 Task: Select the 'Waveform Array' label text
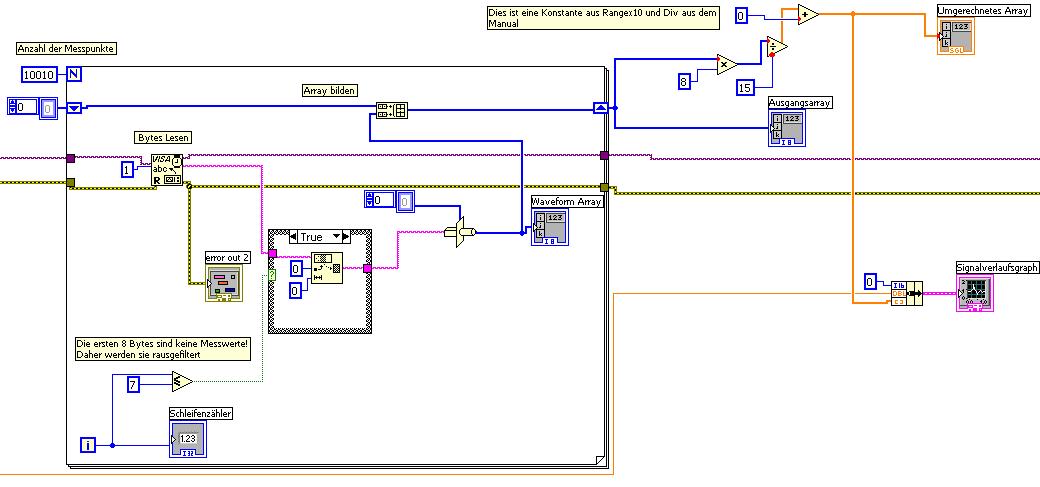click(x=568, y=202)
